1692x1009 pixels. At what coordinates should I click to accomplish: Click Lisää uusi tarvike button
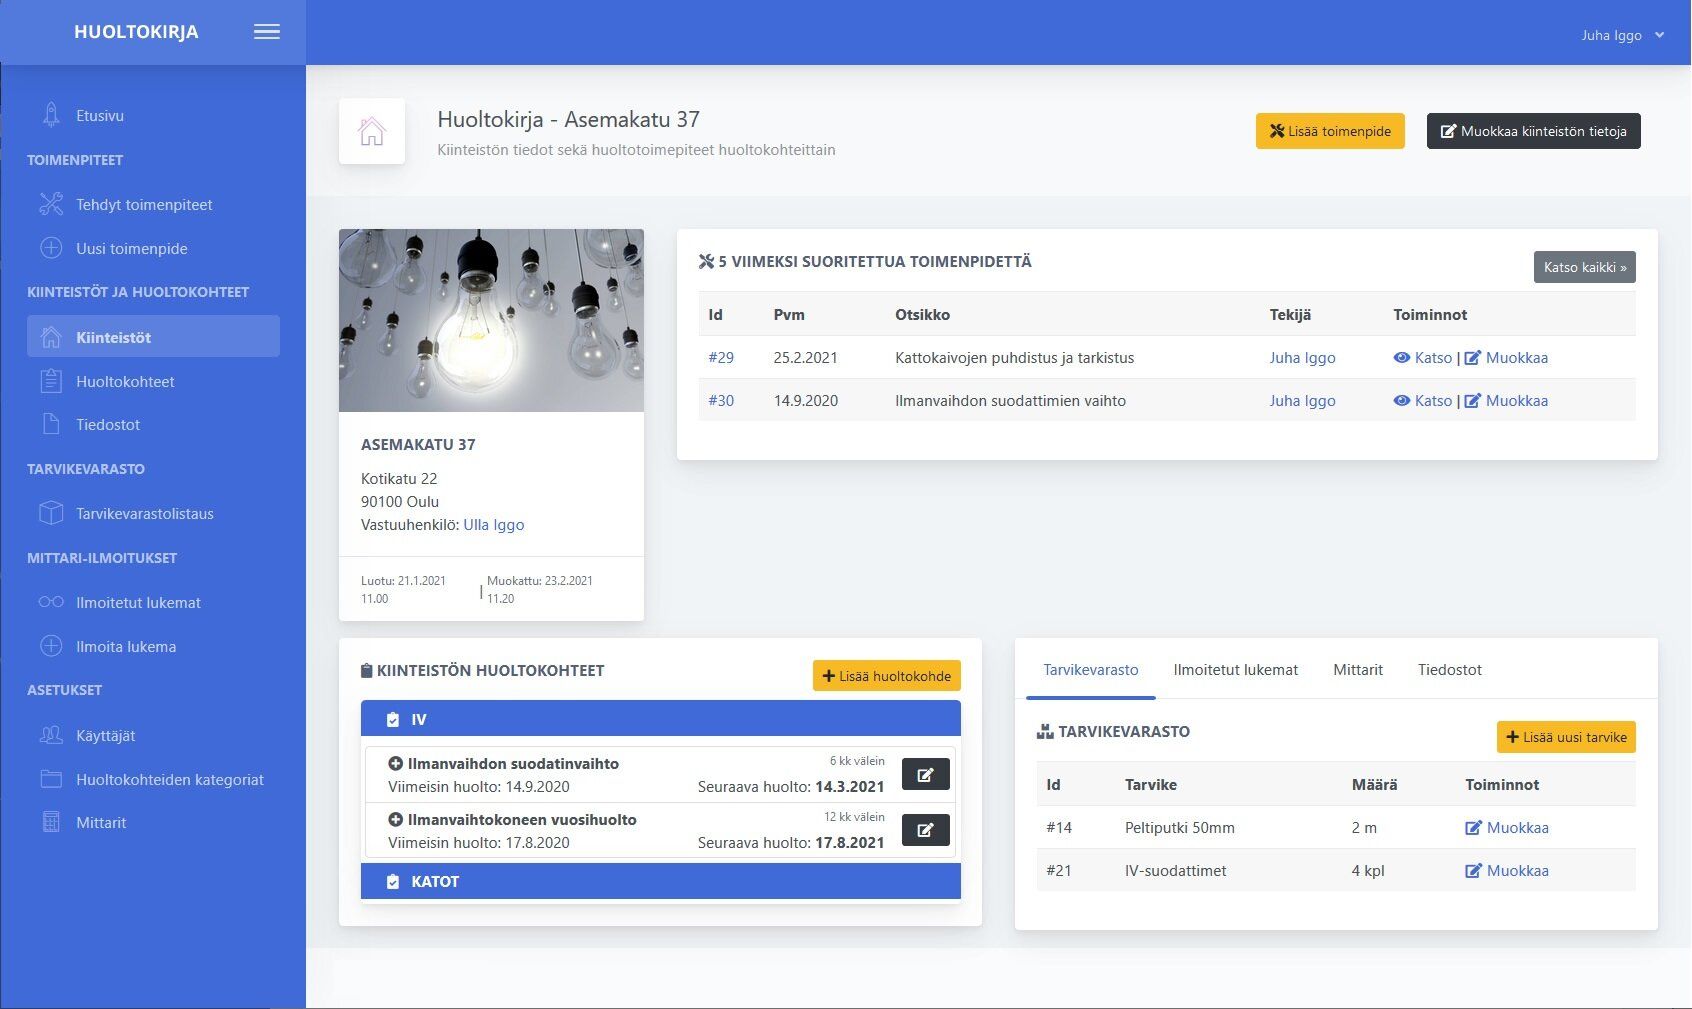(1566, 737)
